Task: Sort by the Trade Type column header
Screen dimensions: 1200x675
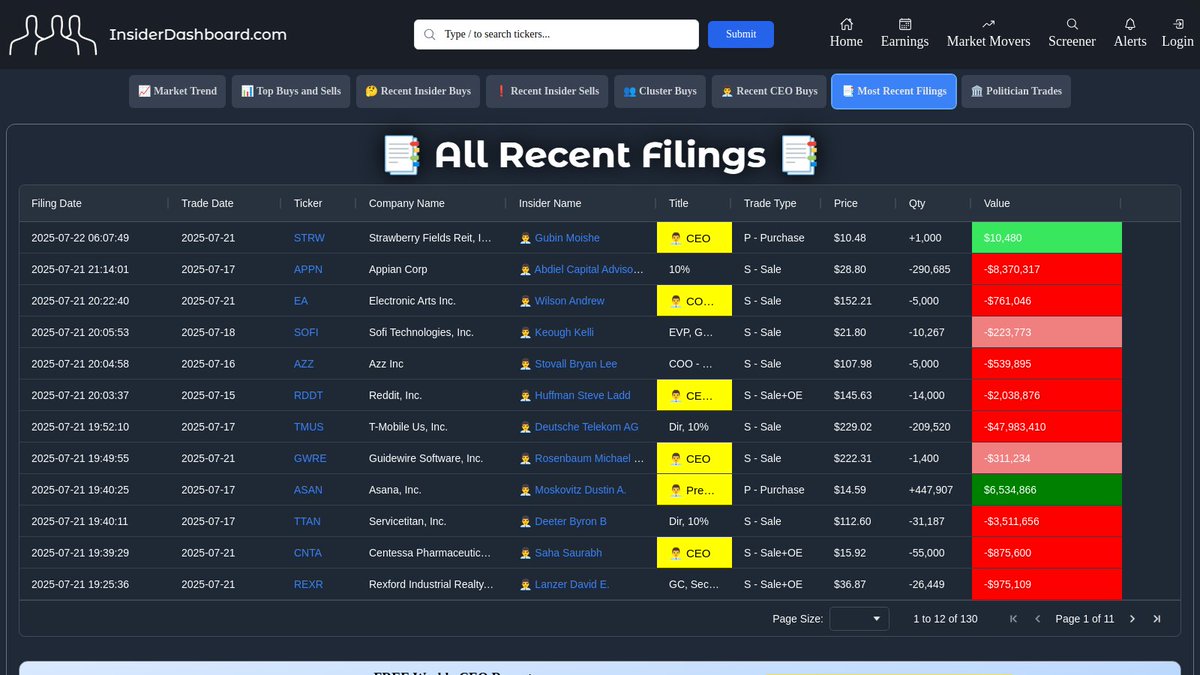Action: click(770, 203)
